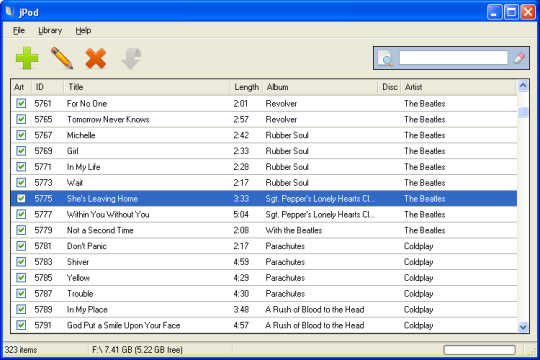Sort by the Album column header
This screenshot has width=540, height=360.
(321, 87)
